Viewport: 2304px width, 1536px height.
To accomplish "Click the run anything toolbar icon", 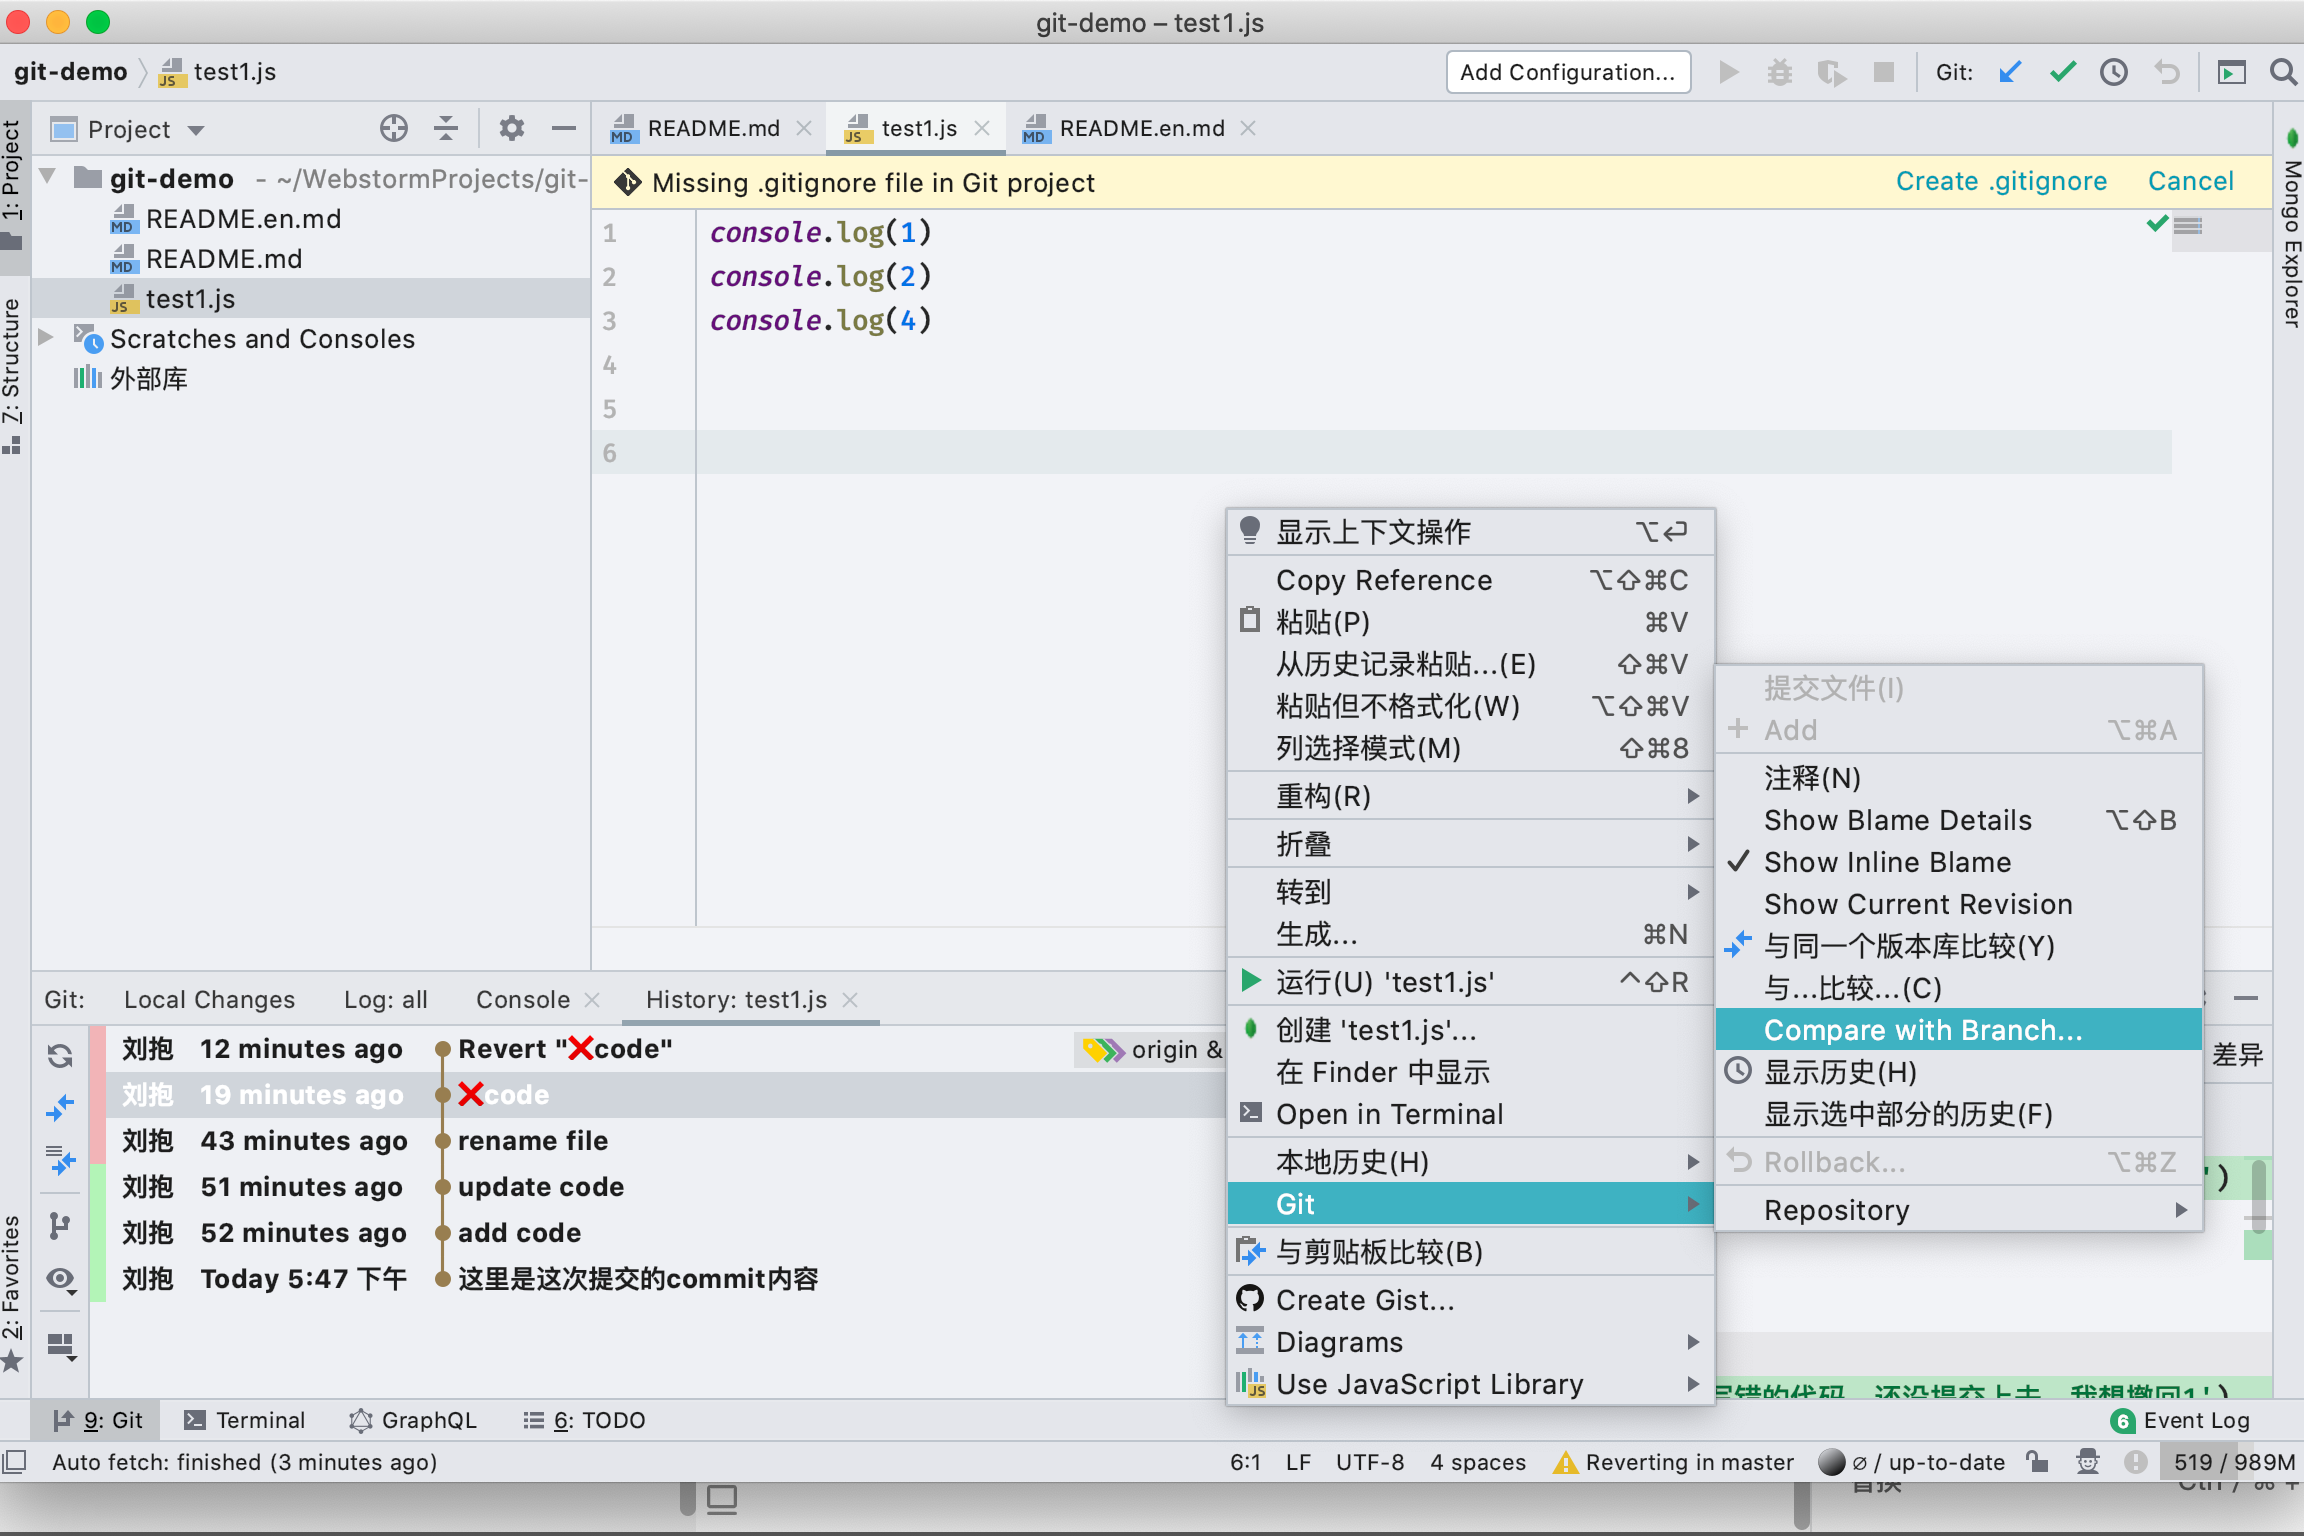I will click(x=2231, y=72).
